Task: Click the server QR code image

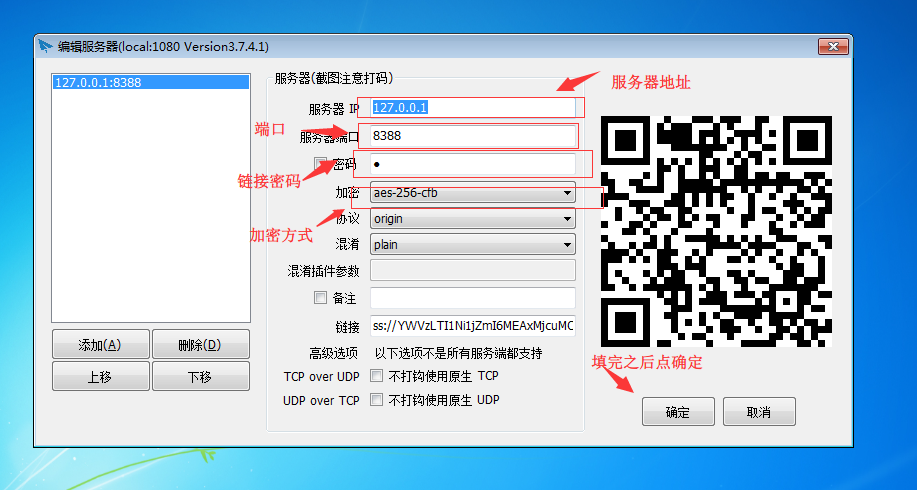Action: tap(716, 232)
